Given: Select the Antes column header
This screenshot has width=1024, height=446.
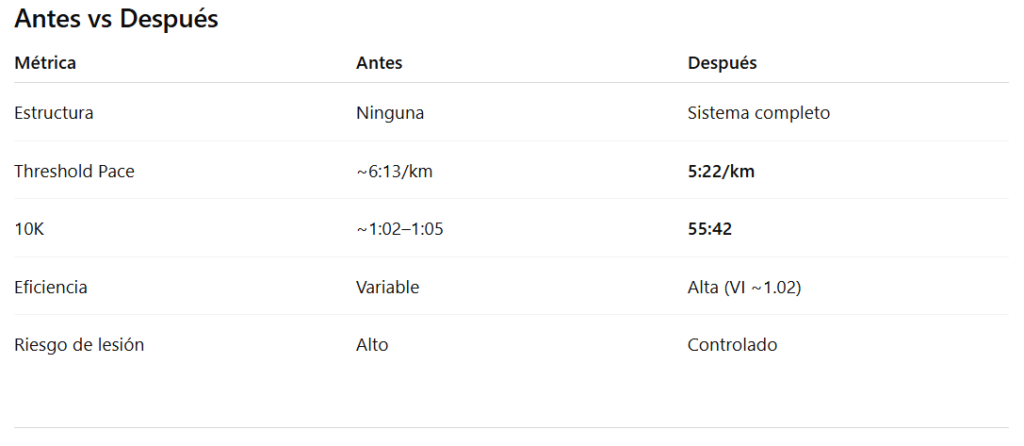Looking at the screenshot, I should pos(379,63).
